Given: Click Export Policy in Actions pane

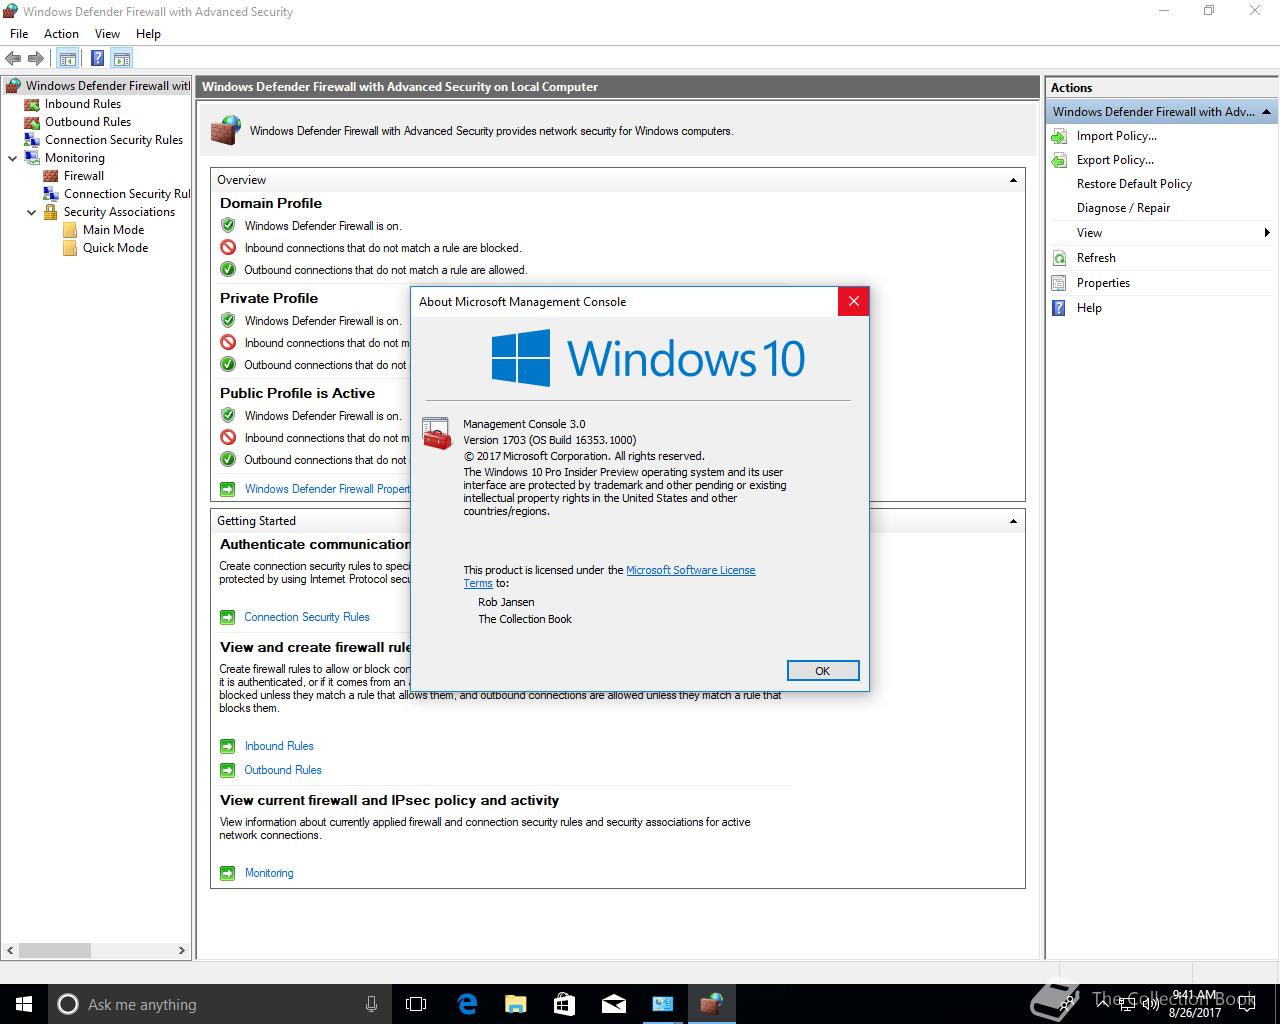Looking at the screenshot, I should [x=1115, y=160].
